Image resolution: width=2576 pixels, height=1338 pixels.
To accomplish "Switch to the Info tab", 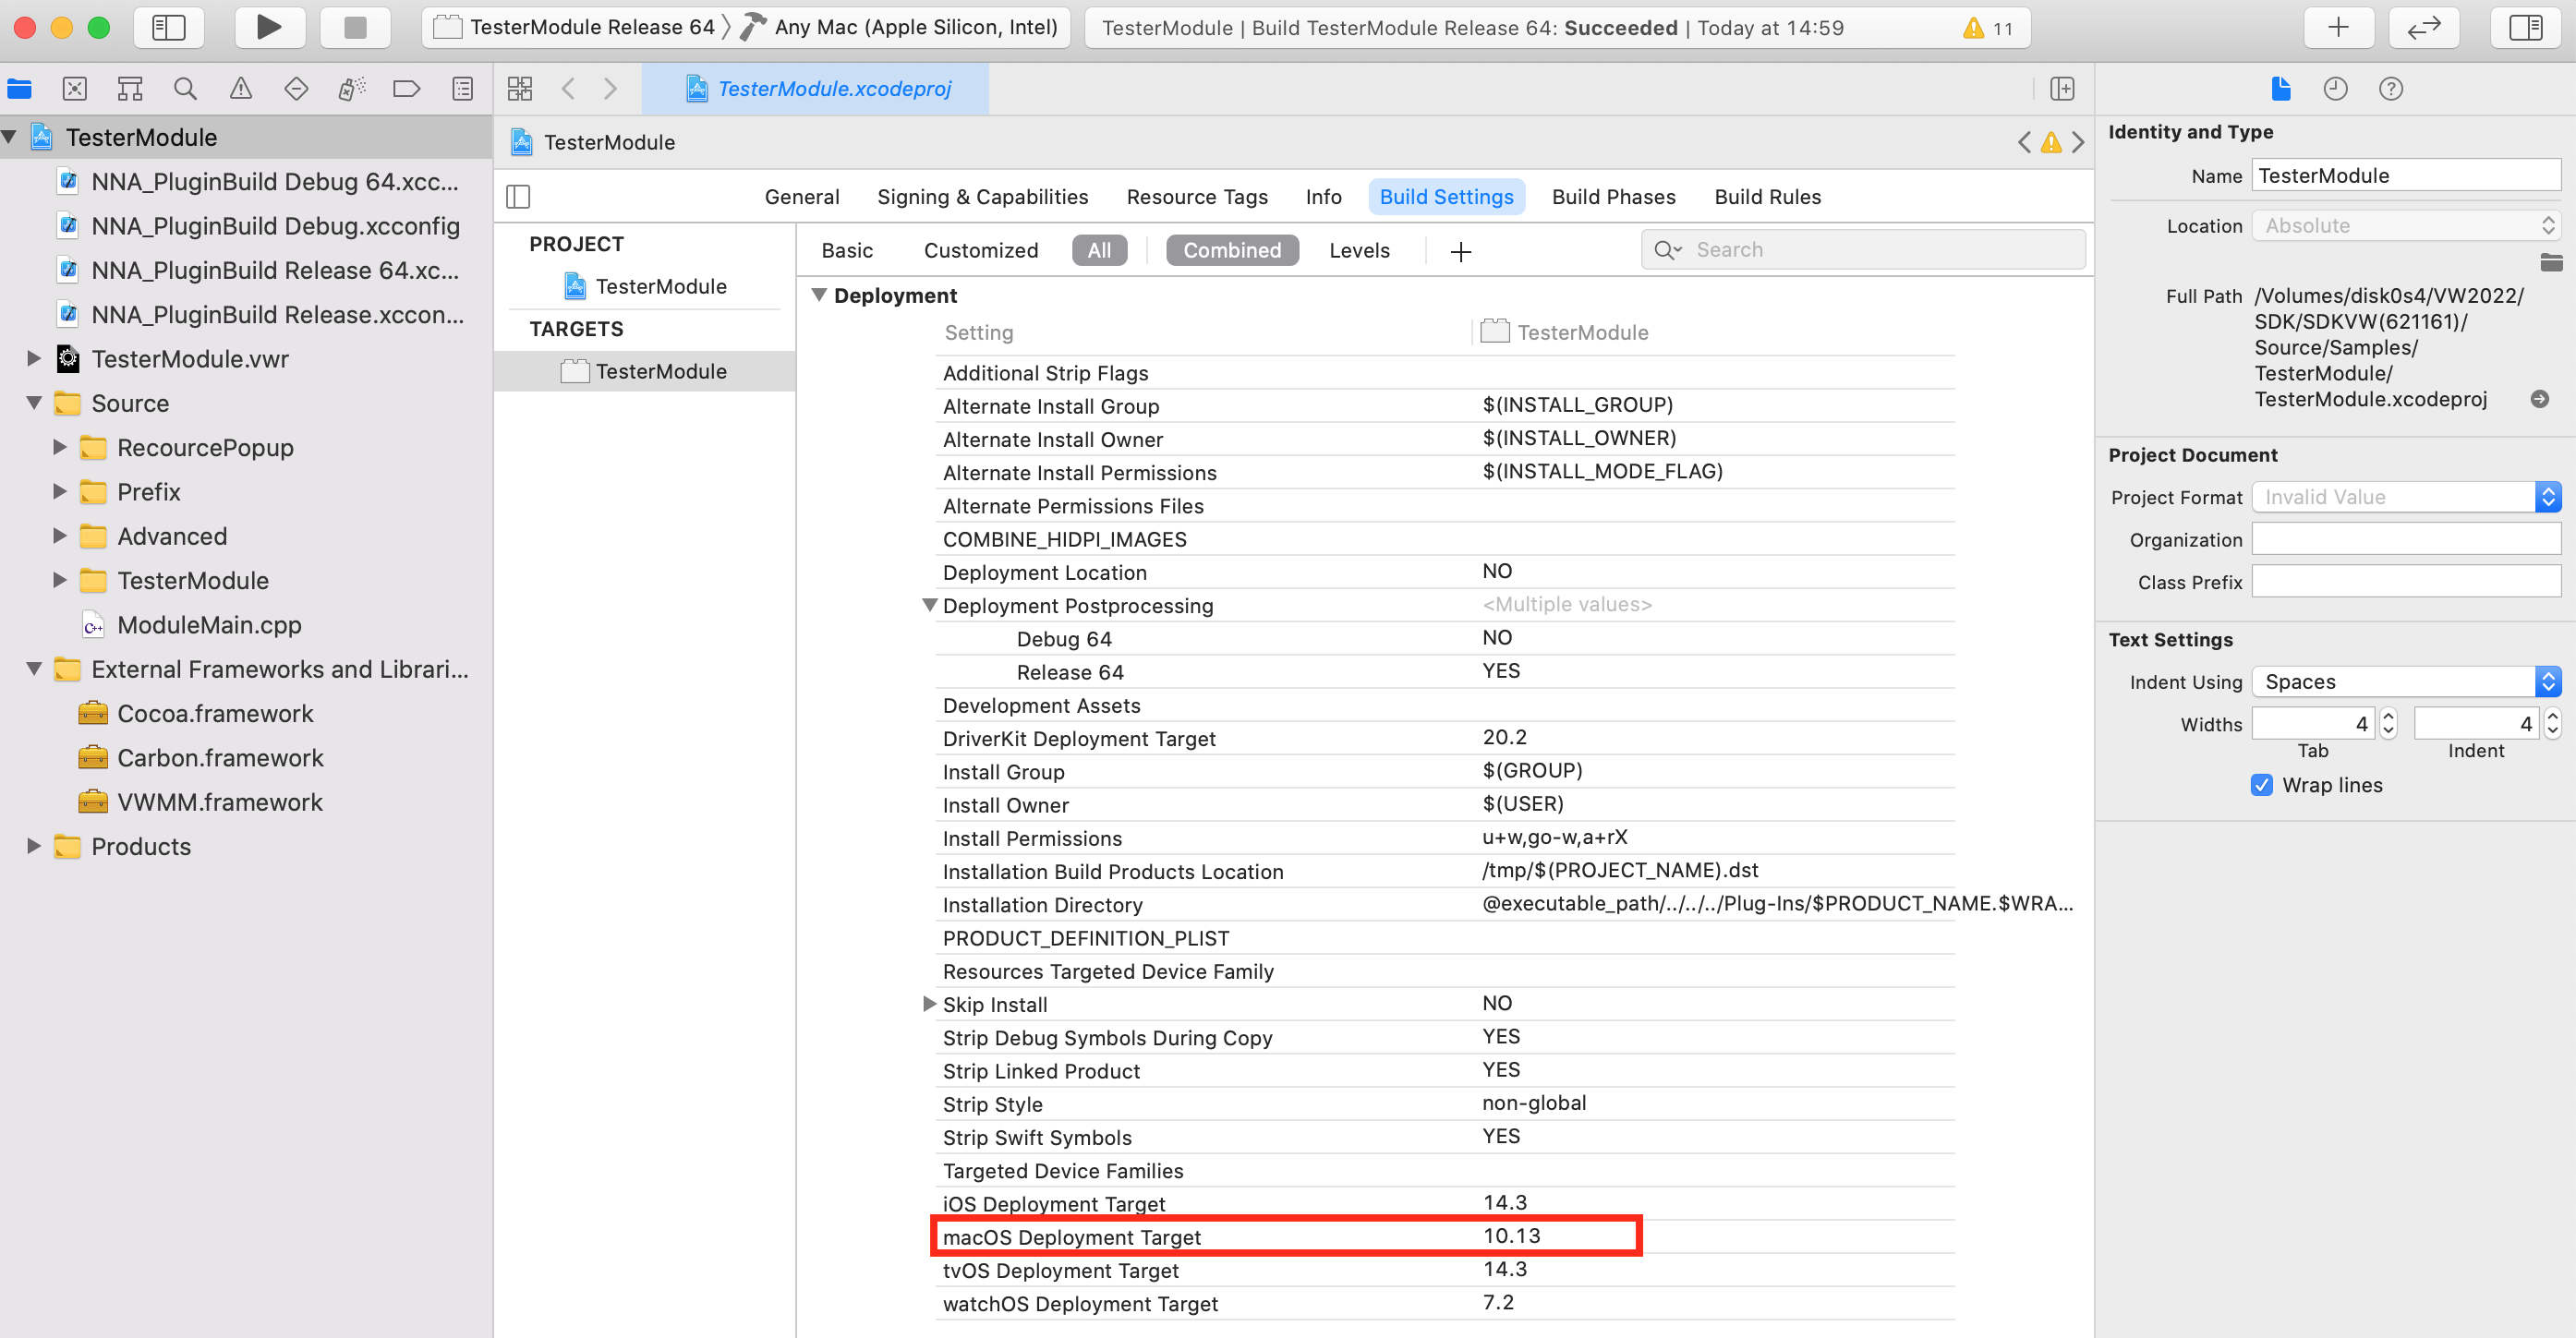I will [1323, 197].
